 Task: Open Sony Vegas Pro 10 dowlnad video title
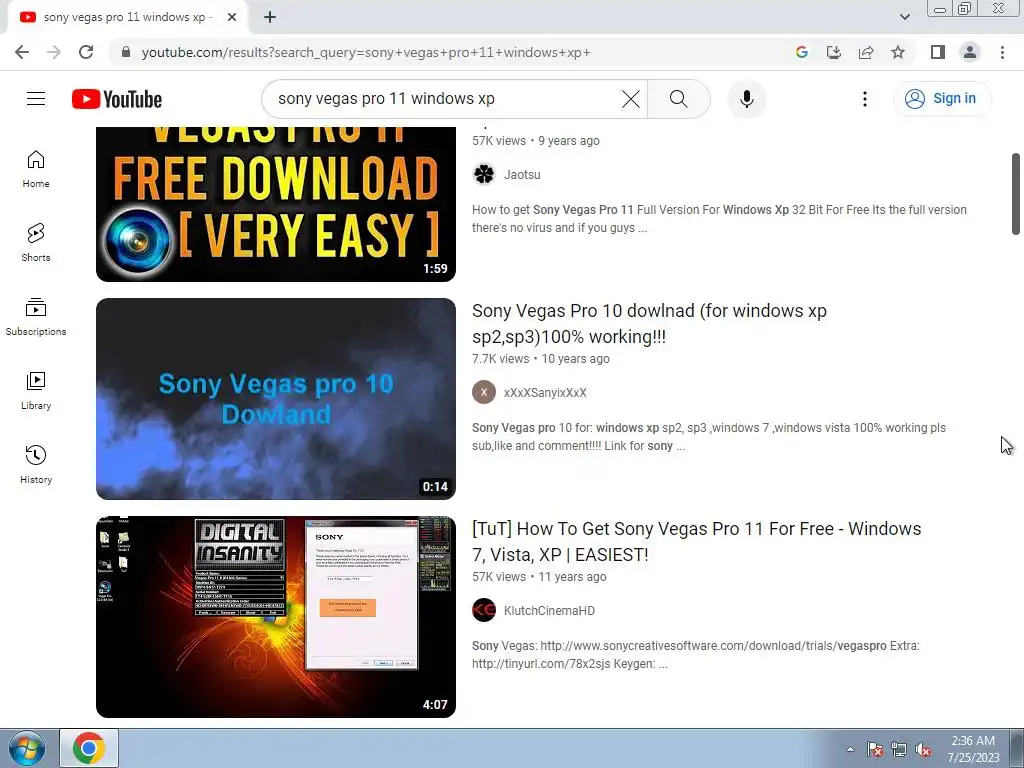tap(649, 323)
